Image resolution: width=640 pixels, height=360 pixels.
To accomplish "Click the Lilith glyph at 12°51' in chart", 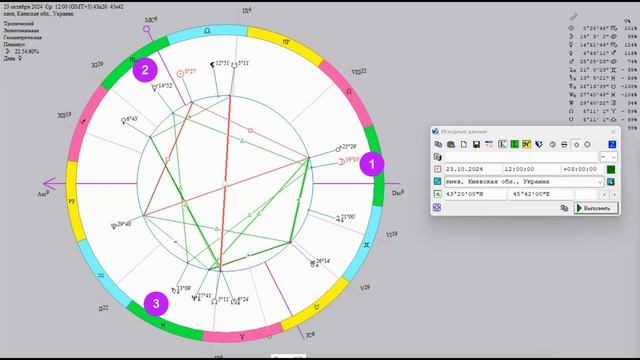I will tap(212, 65).
